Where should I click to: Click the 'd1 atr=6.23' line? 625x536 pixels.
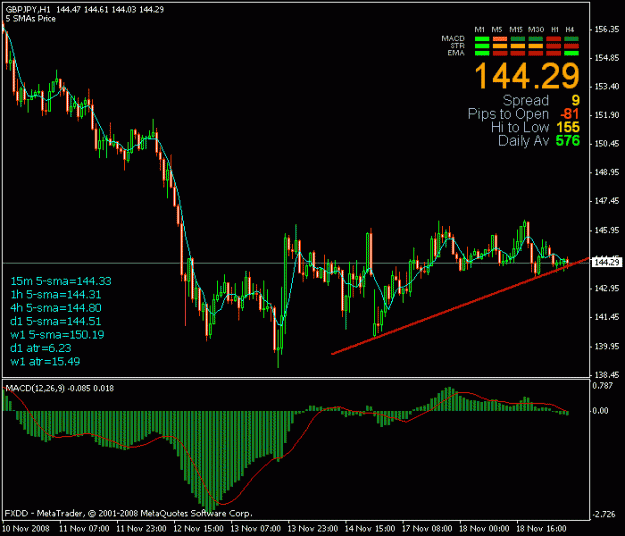coord(41,348)
